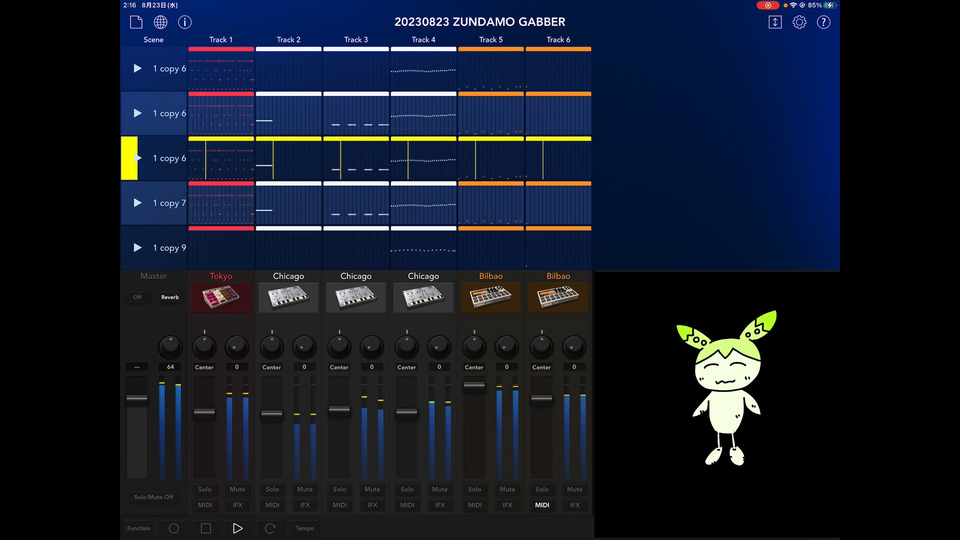
Task: Open the Chicago gadget thumbnail on Track 4
Action: point(423,298)
